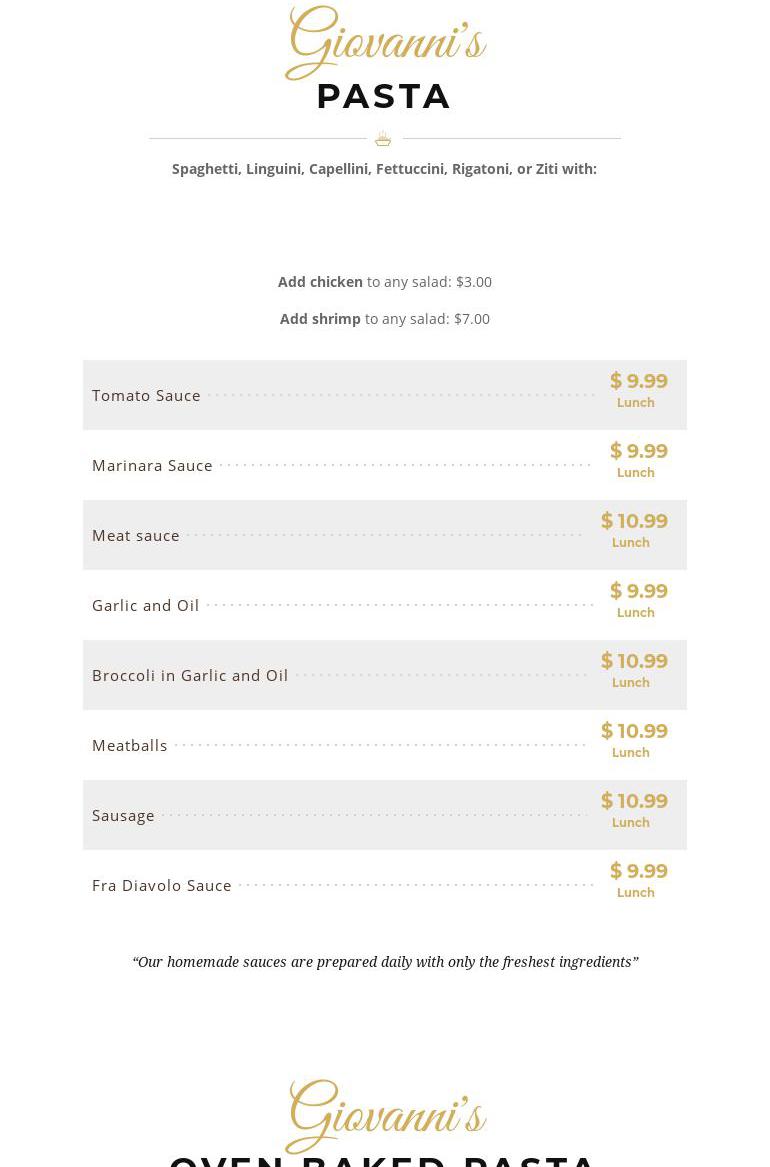Select the Marinara Sauce menu item
This screenshot has height=1167, width=770.
153,466
